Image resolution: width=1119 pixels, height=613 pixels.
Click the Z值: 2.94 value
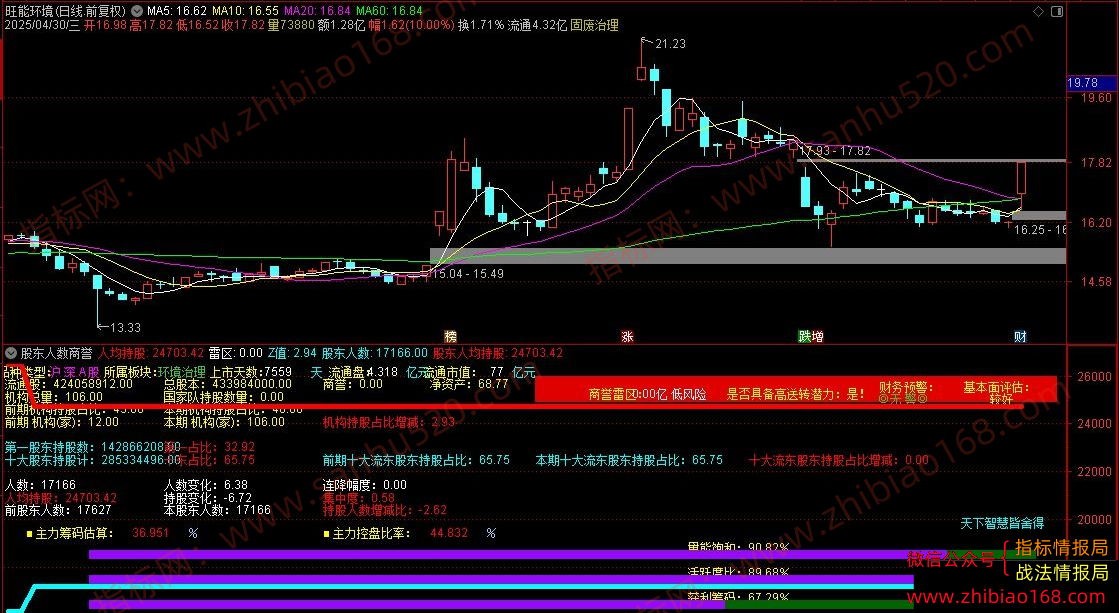(293, 353)
